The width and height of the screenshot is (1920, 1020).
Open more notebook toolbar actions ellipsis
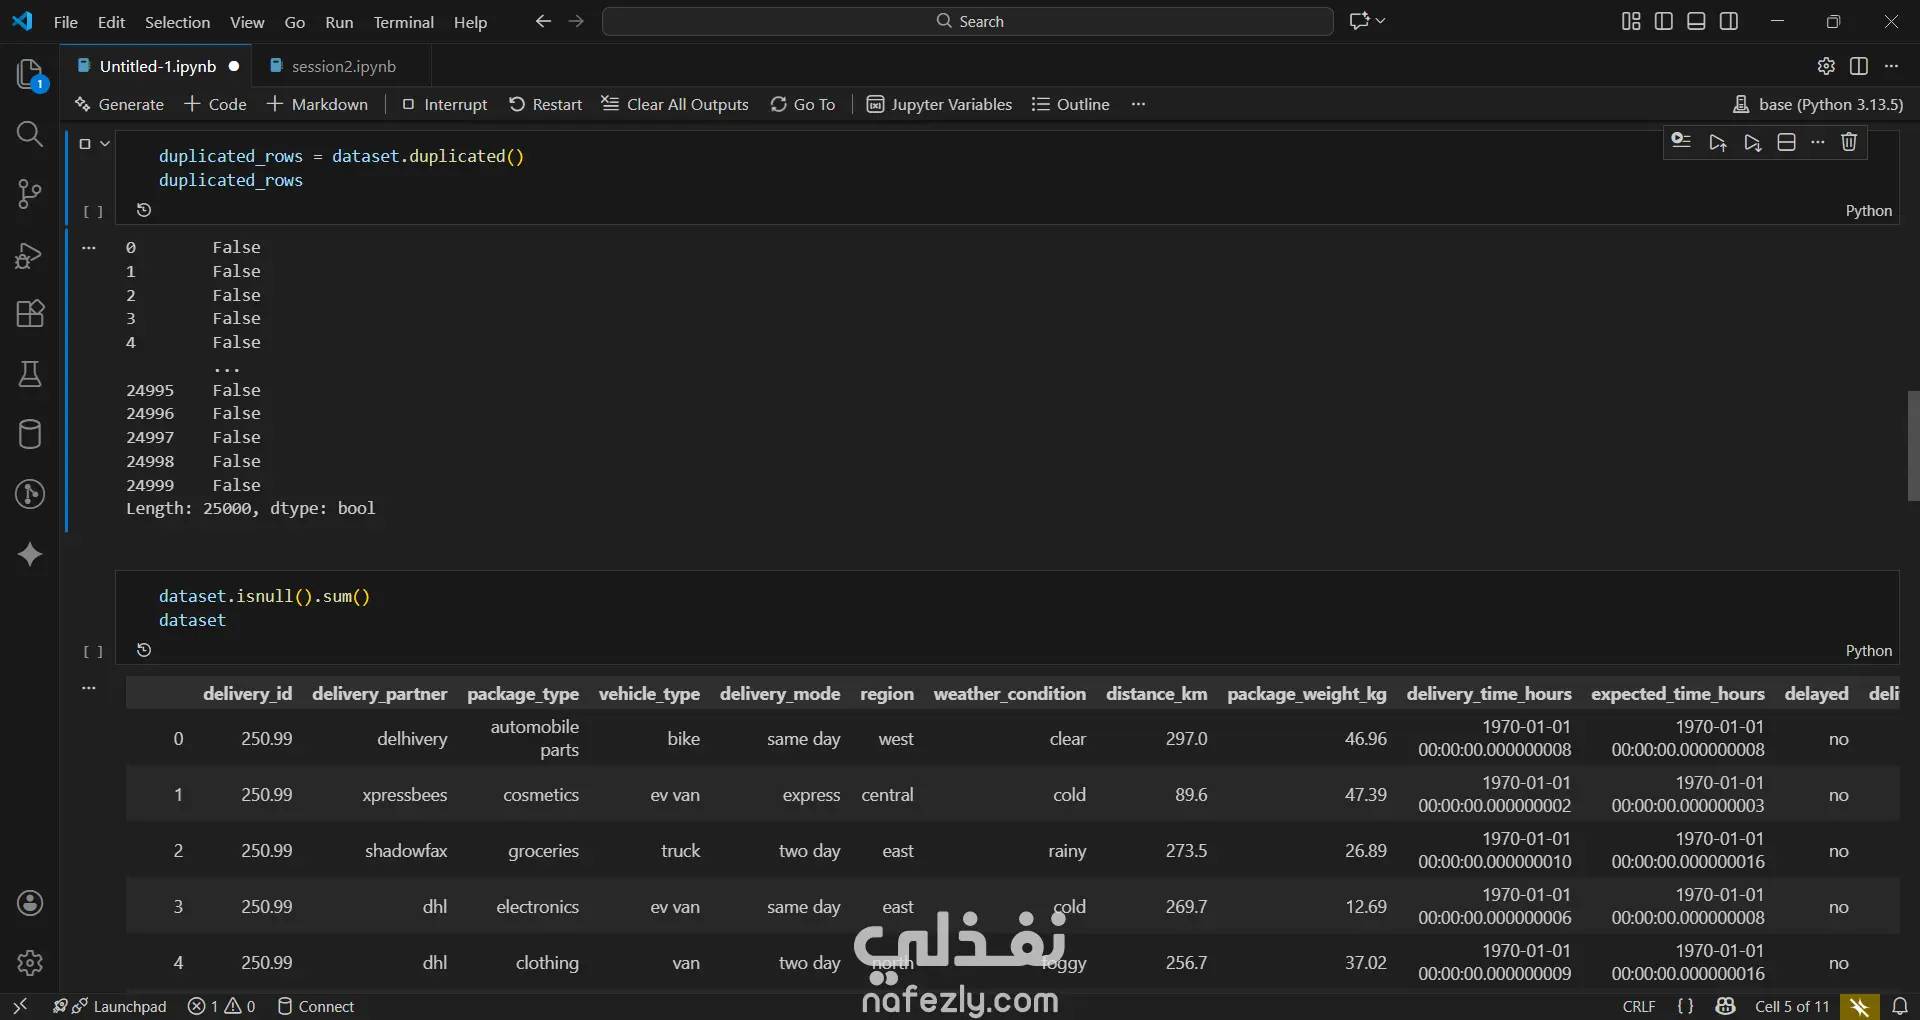pyautogui.click(x=1138, y=104)
